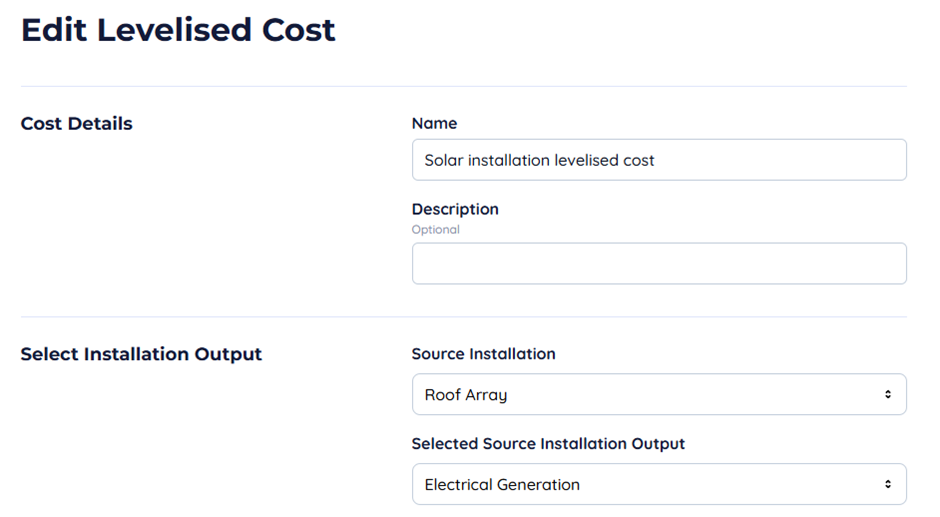
Task: Click the divider line below the page title
Action: click(464, 87)
